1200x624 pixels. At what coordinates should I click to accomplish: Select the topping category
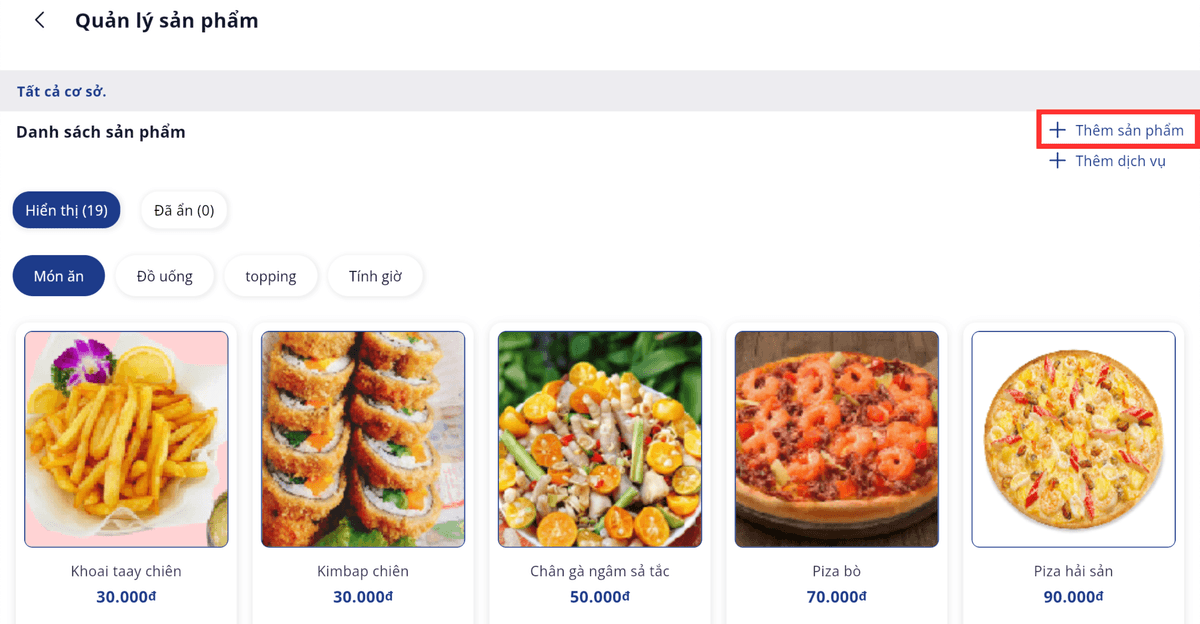[x=270, y=276]
